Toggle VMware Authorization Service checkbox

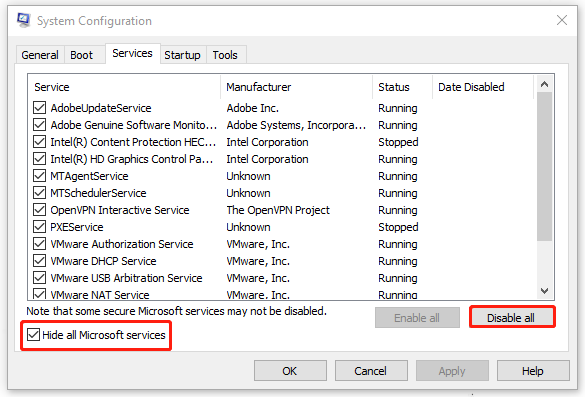click(40, 244)
